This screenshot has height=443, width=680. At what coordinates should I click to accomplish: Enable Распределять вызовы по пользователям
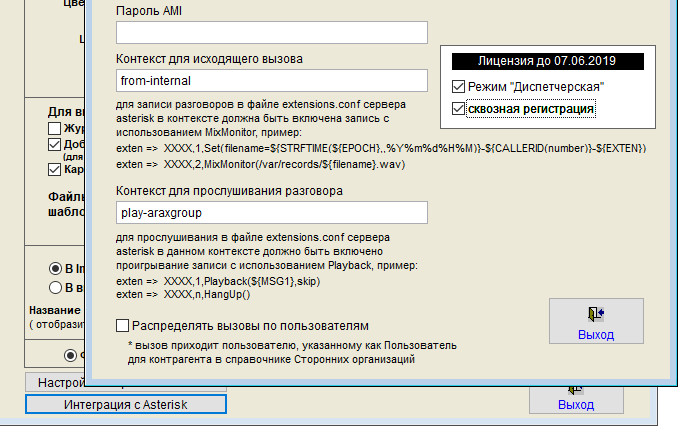(x=124, y=325)
